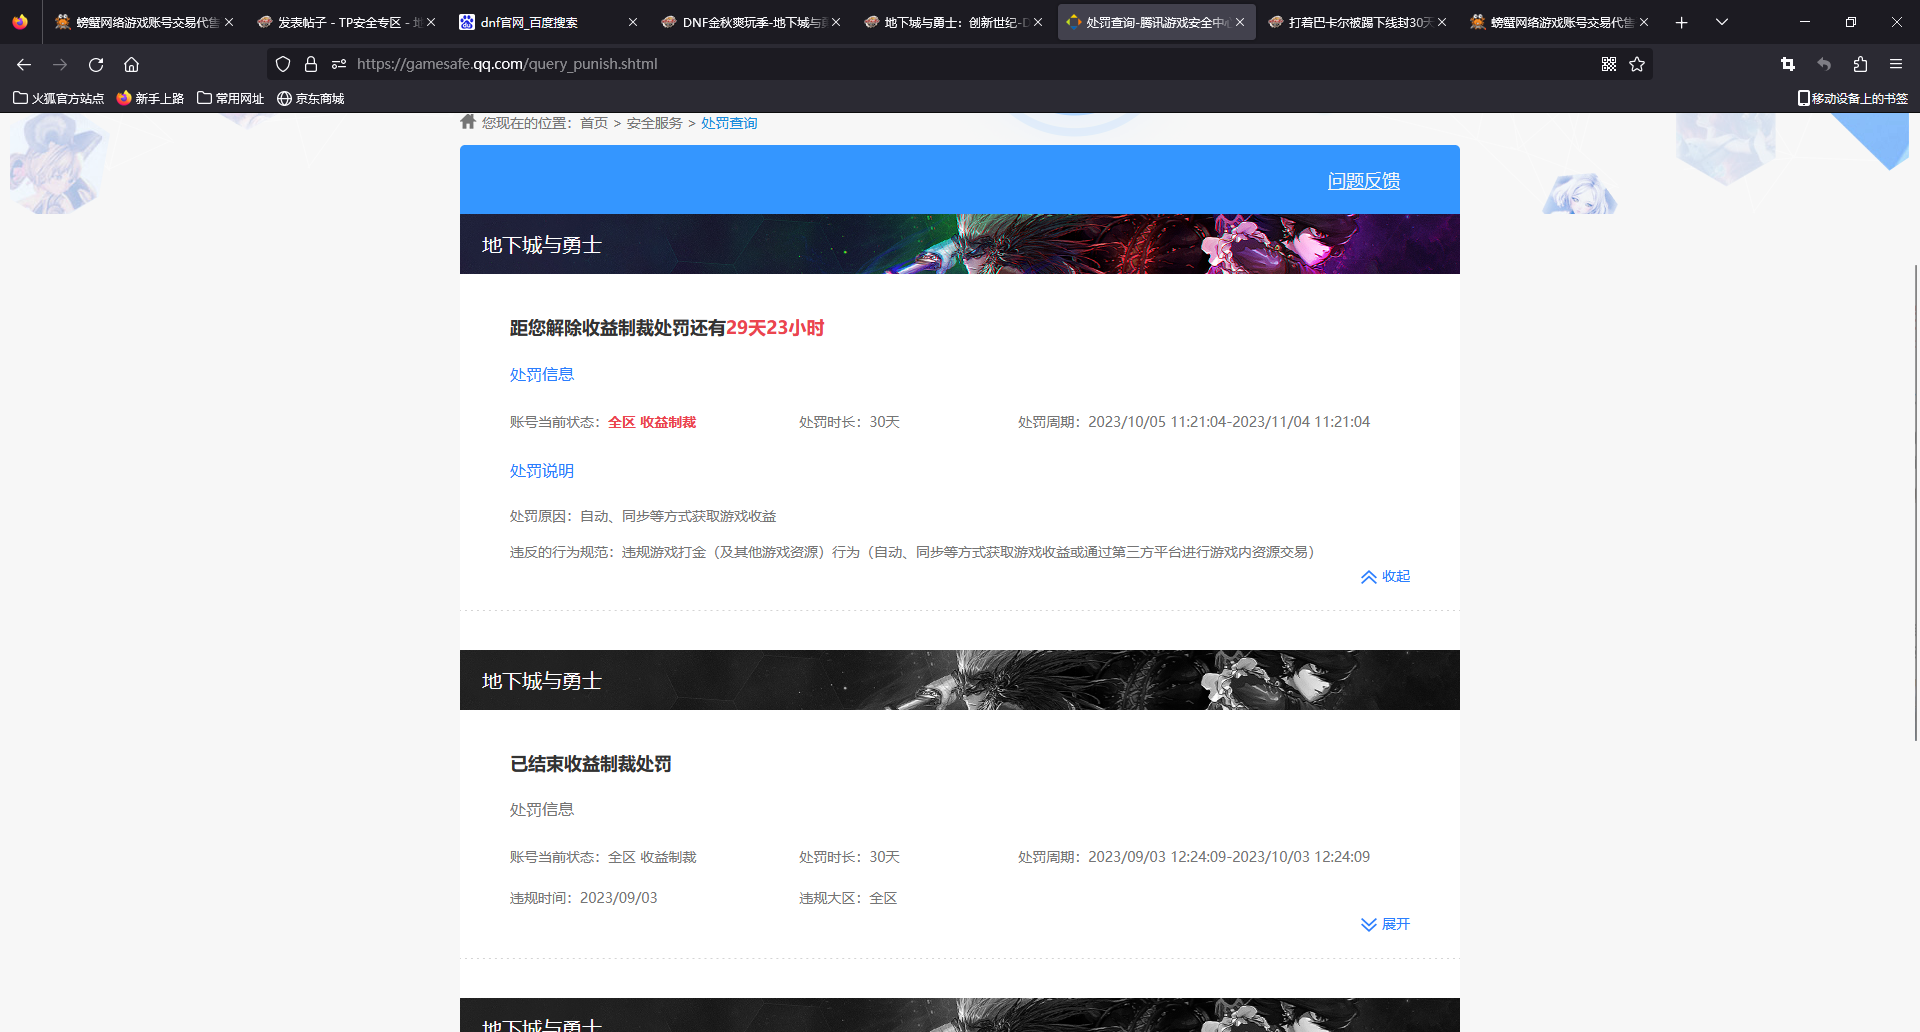The width and height of the screenshot is (1920, 1032).
Task: Switch to the 发表帖子 - TP安全专区 tab
Action: [x=340, y=22]
